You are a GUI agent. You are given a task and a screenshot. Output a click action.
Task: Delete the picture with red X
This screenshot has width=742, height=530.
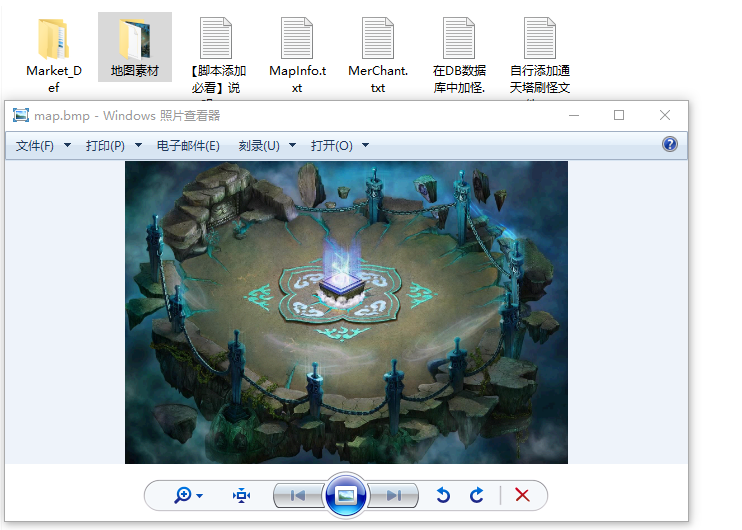[522, 495]
